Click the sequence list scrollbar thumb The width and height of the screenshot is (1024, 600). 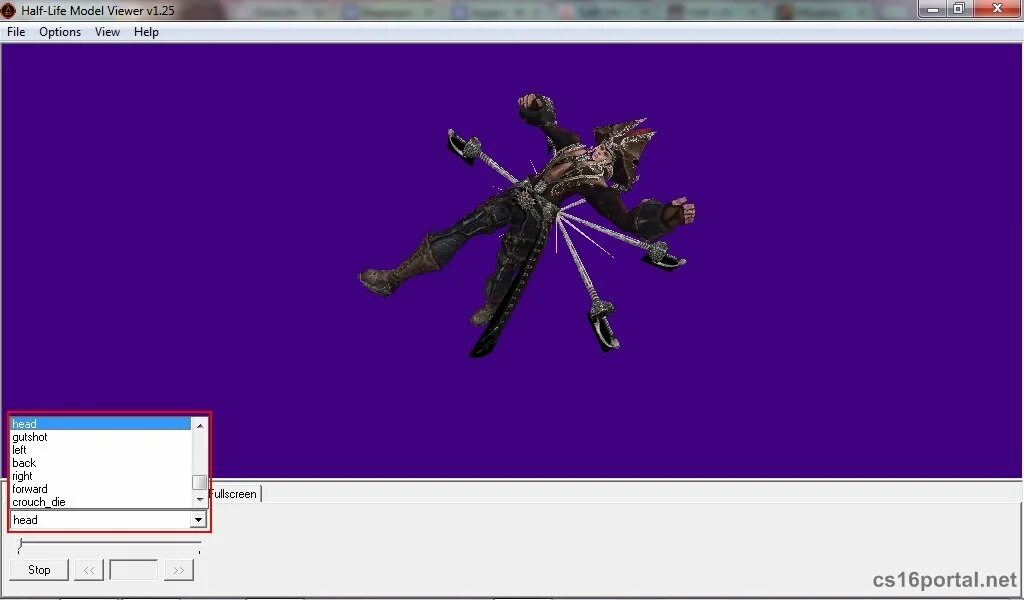click(200, 482)
